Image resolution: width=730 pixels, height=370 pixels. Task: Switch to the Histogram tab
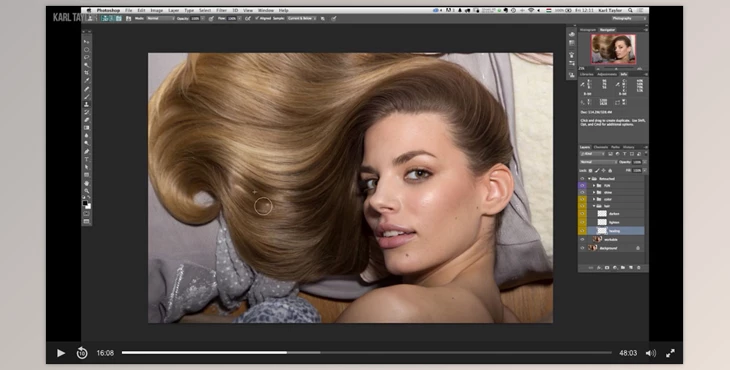[x=588, y=30]
